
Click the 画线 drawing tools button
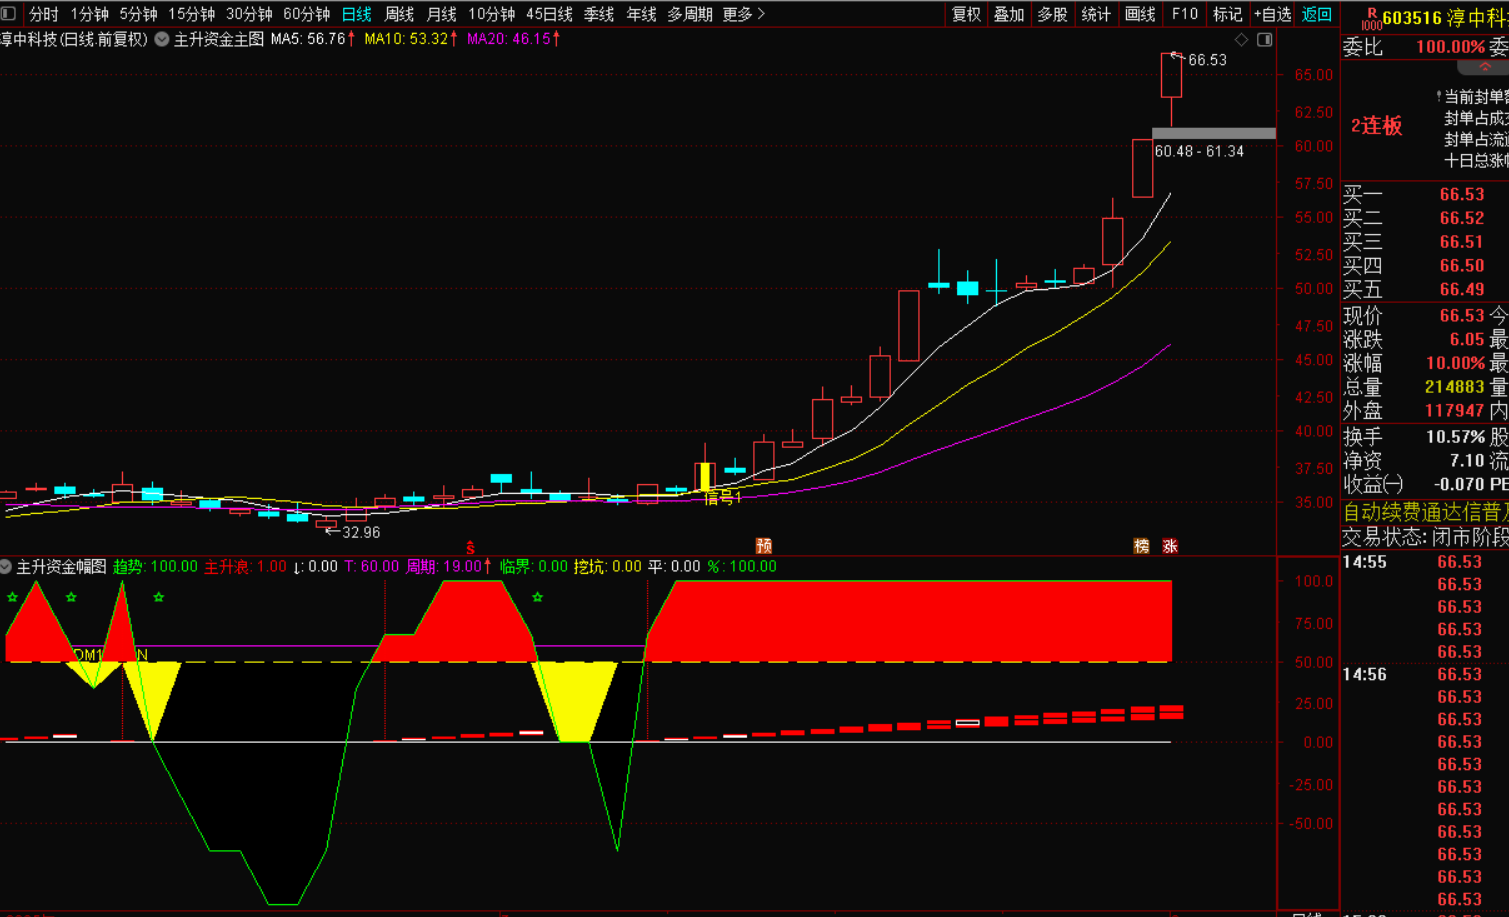point(1140,14)
